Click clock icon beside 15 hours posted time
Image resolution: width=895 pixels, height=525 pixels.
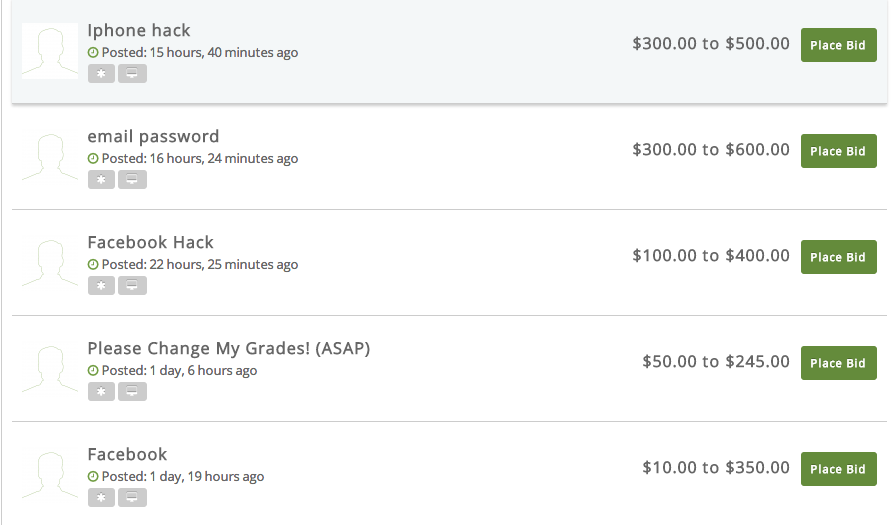click(x=93, y=52)
